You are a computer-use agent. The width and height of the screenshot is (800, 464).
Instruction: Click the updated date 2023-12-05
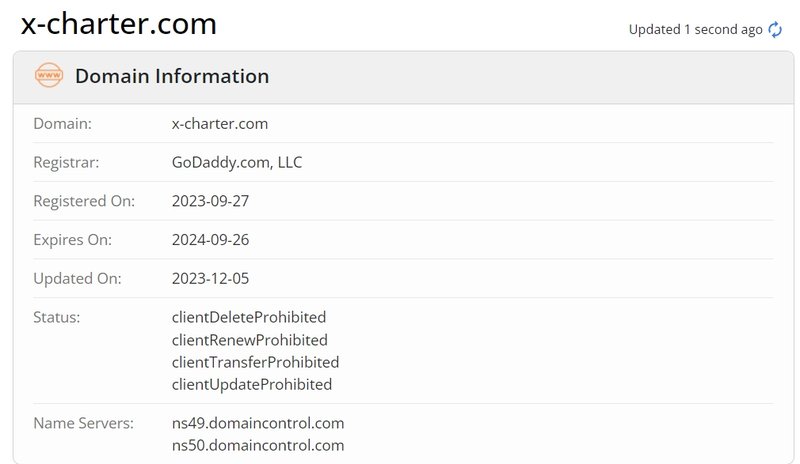[210, 278]
